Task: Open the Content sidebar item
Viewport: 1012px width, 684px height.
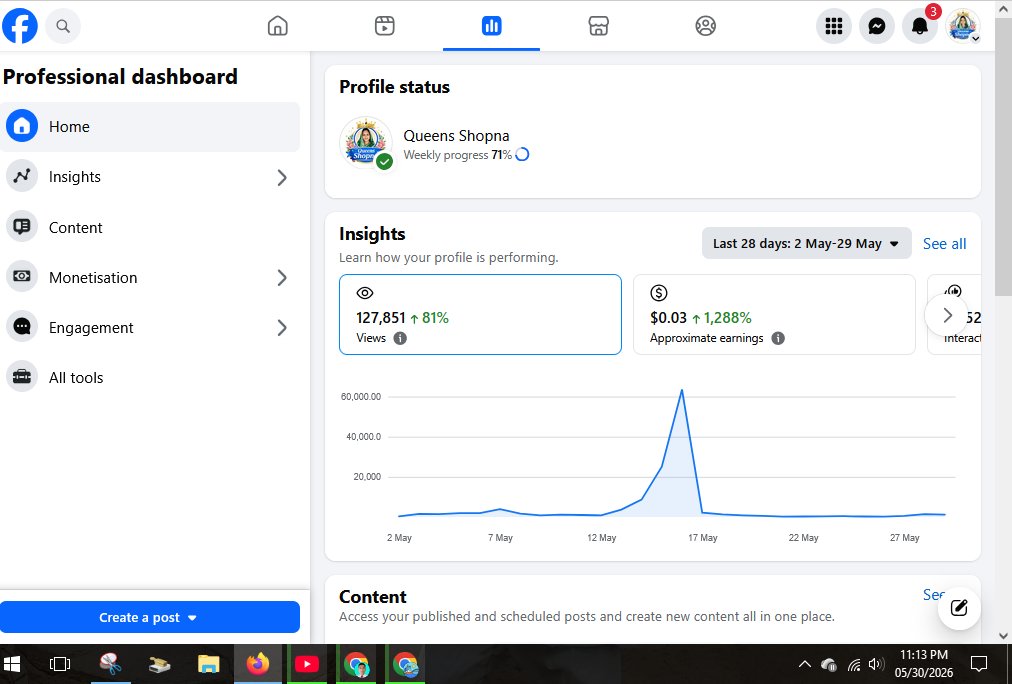Action: click(x=150, y=227)
